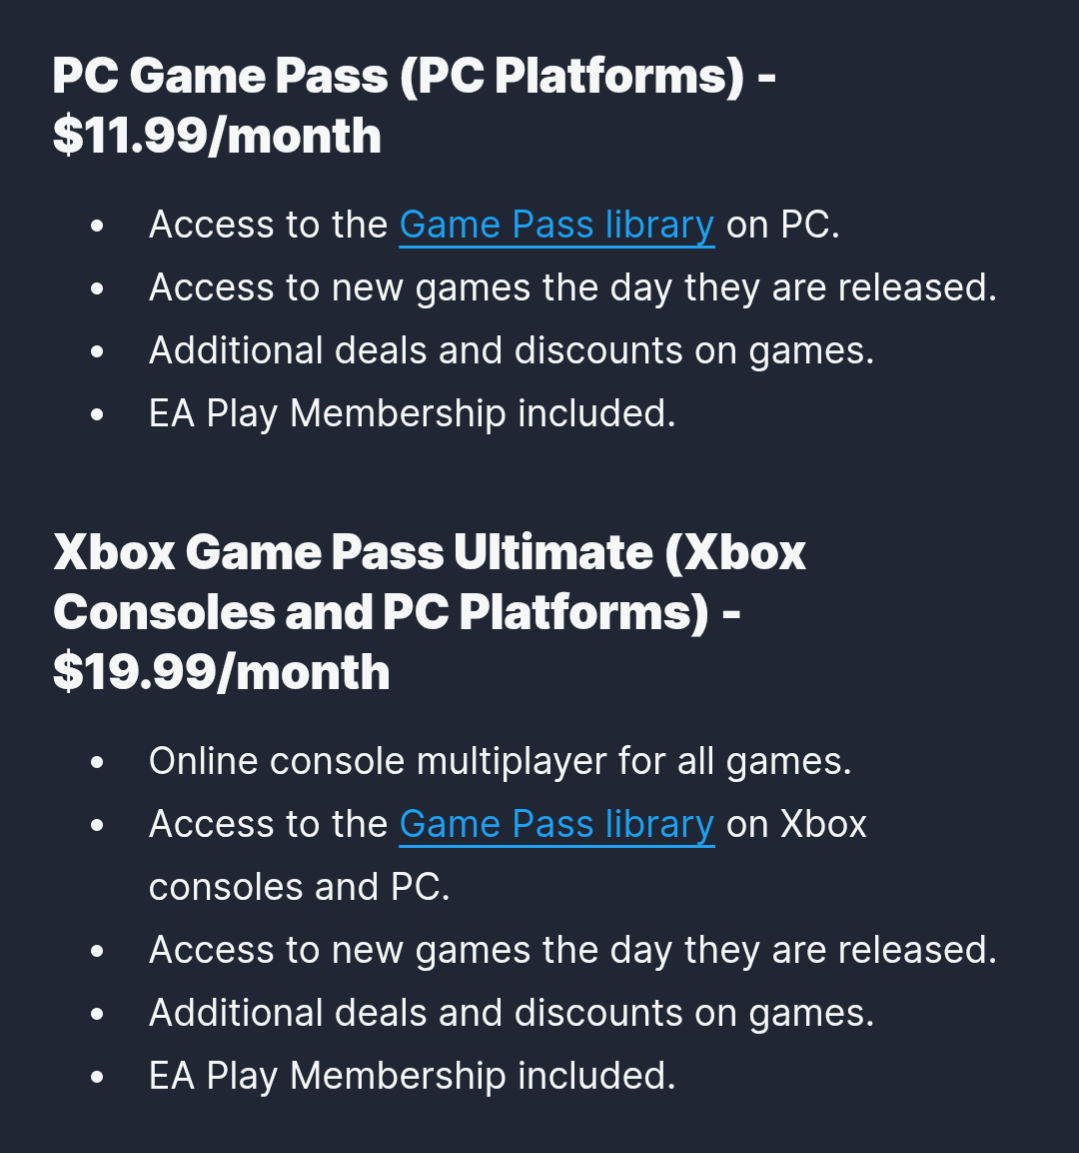The image size is (1079, 1153).
Task: Click the 'consoles and PC.' continuation line
Action: pos(299,887)
